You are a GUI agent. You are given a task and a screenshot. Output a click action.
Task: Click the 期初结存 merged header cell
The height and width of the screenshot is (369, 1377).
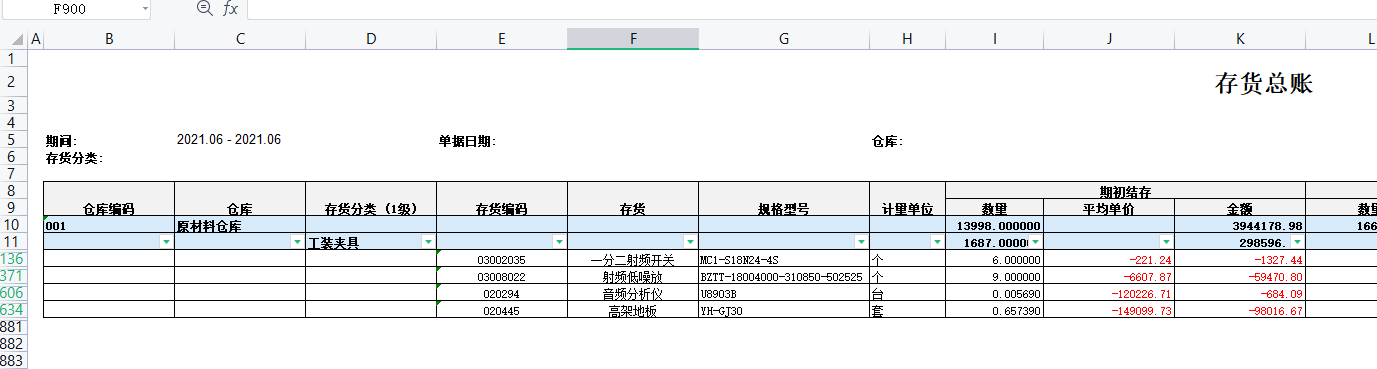coord(1125,190)
